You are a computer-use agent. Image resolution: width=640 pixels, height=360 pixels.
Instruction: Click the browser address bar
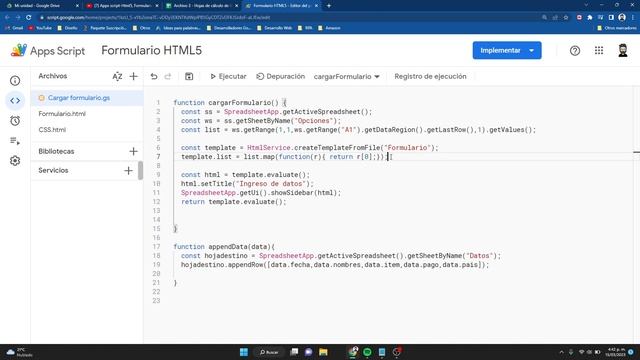pos(286,18)
